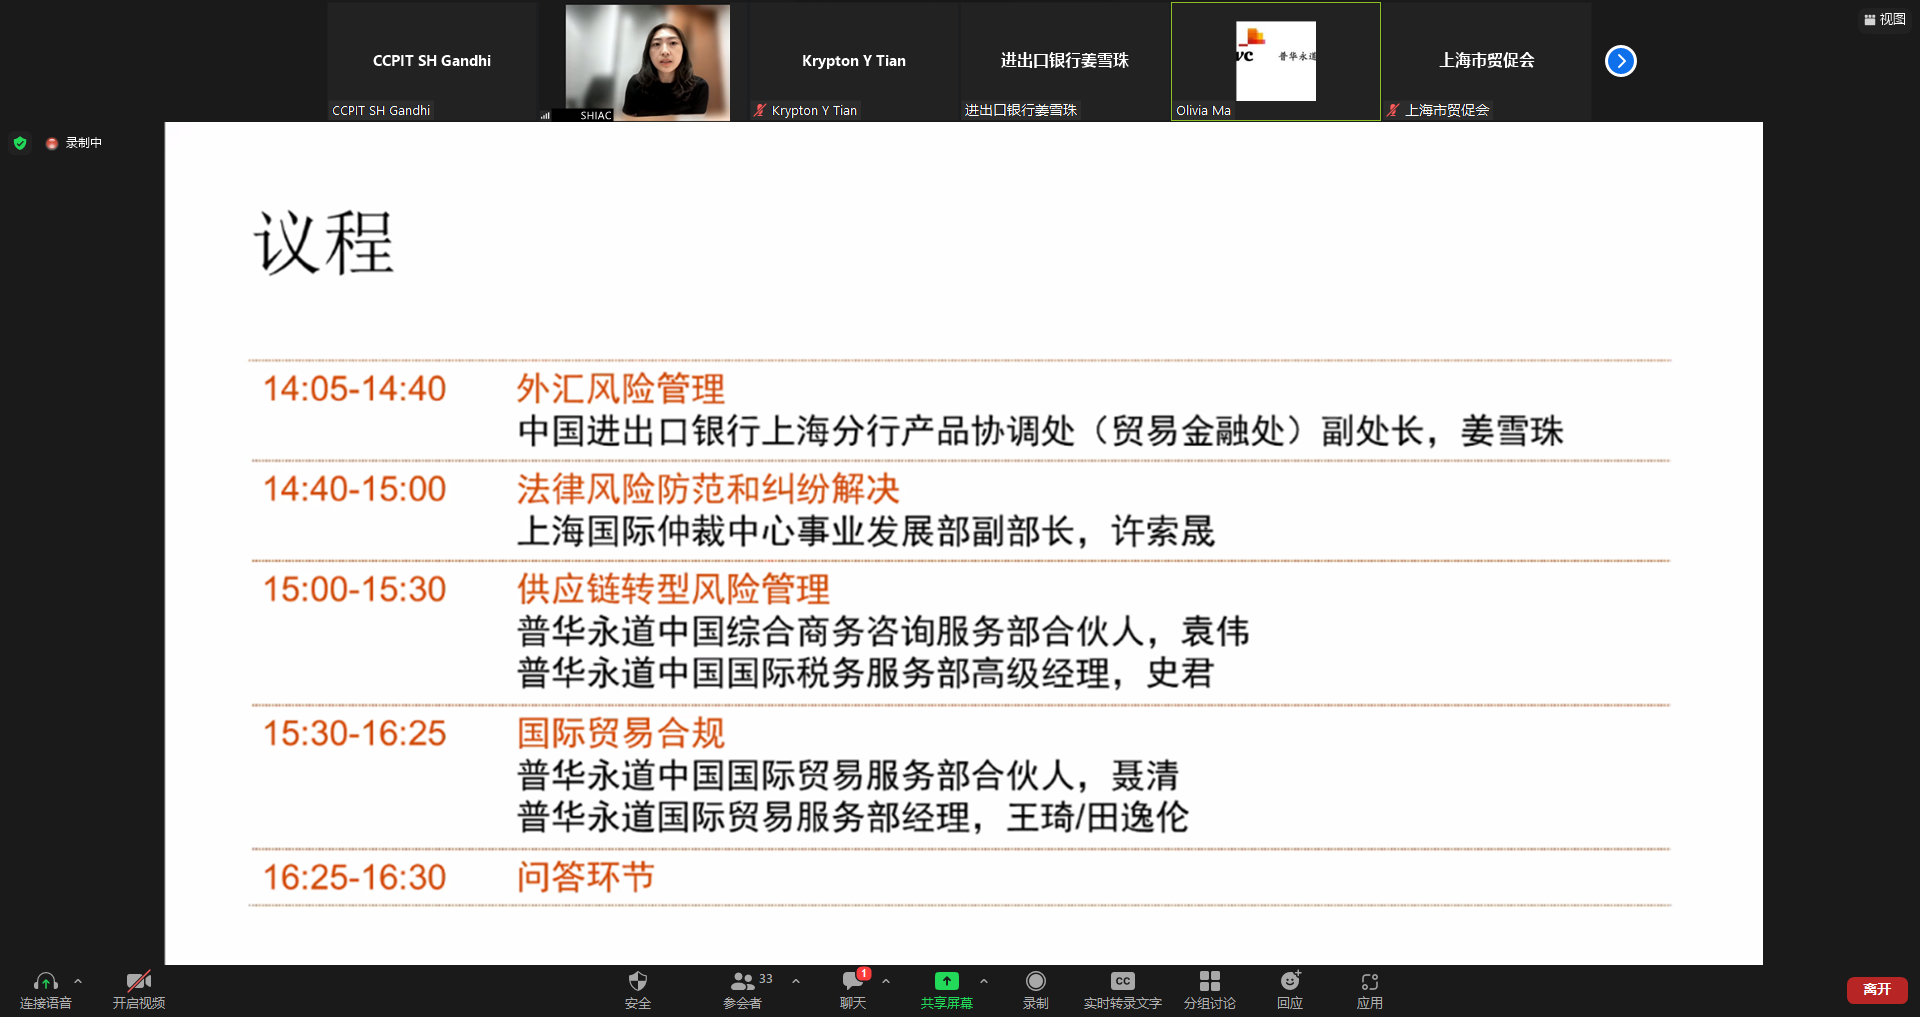This screenshot has height=1017, width=1920.
Task: Select CCPIT SH Gandhi participant tile
Action: tap(432, 61)
